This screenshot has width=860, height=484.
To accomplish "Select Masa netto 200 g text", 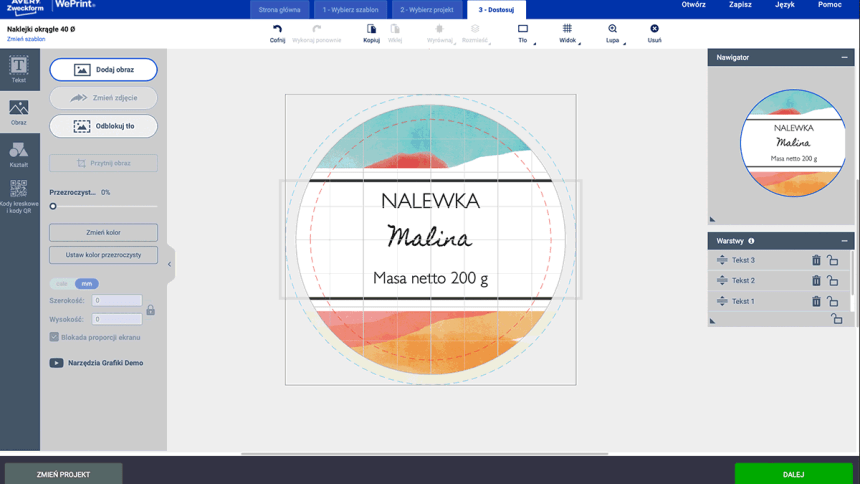I will (x=431, y=278).
